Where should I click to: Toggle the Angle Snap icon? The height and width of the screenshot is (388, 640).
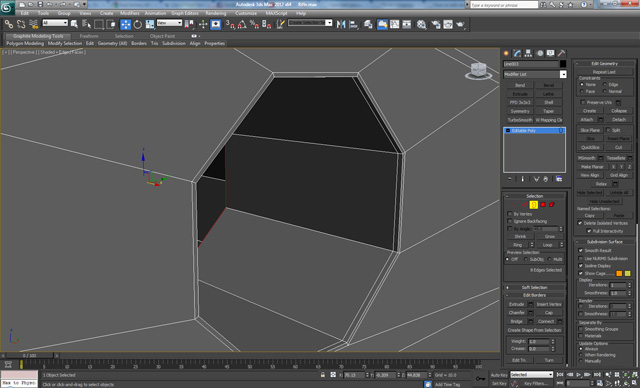[242, 24]
